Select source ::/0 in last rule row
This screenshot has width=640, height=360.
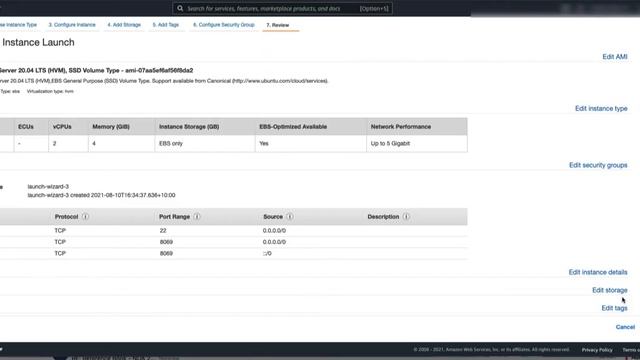[x=267, y=253]
